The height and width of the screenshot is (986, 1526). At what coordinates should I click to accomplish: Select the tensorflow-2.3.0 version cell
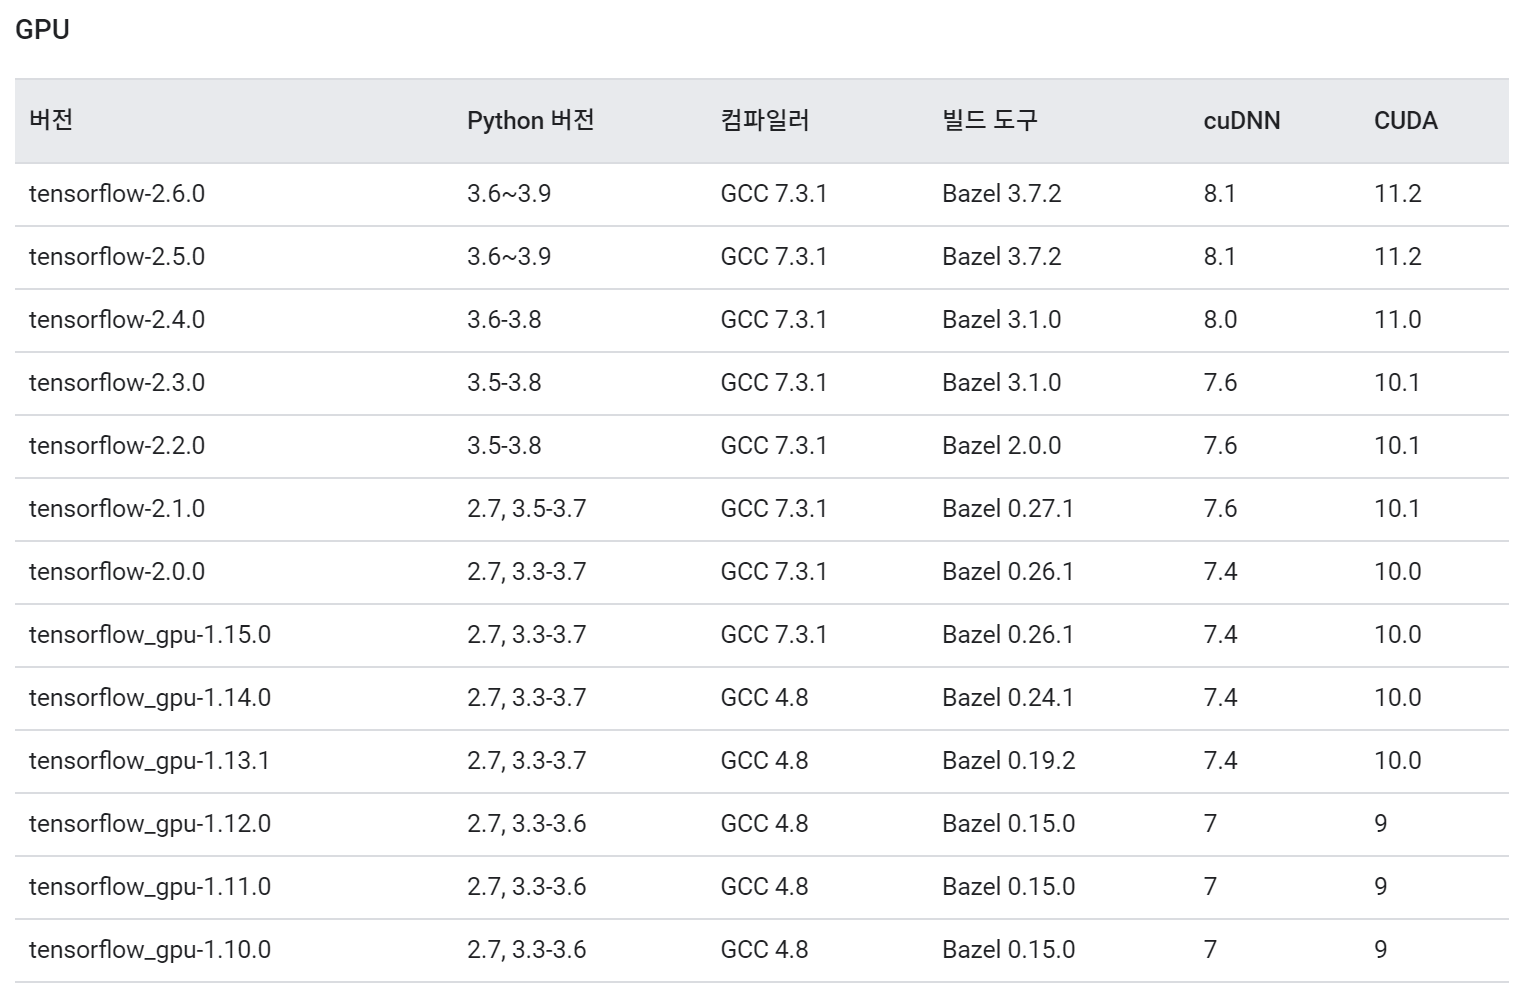tap(116, 383)
